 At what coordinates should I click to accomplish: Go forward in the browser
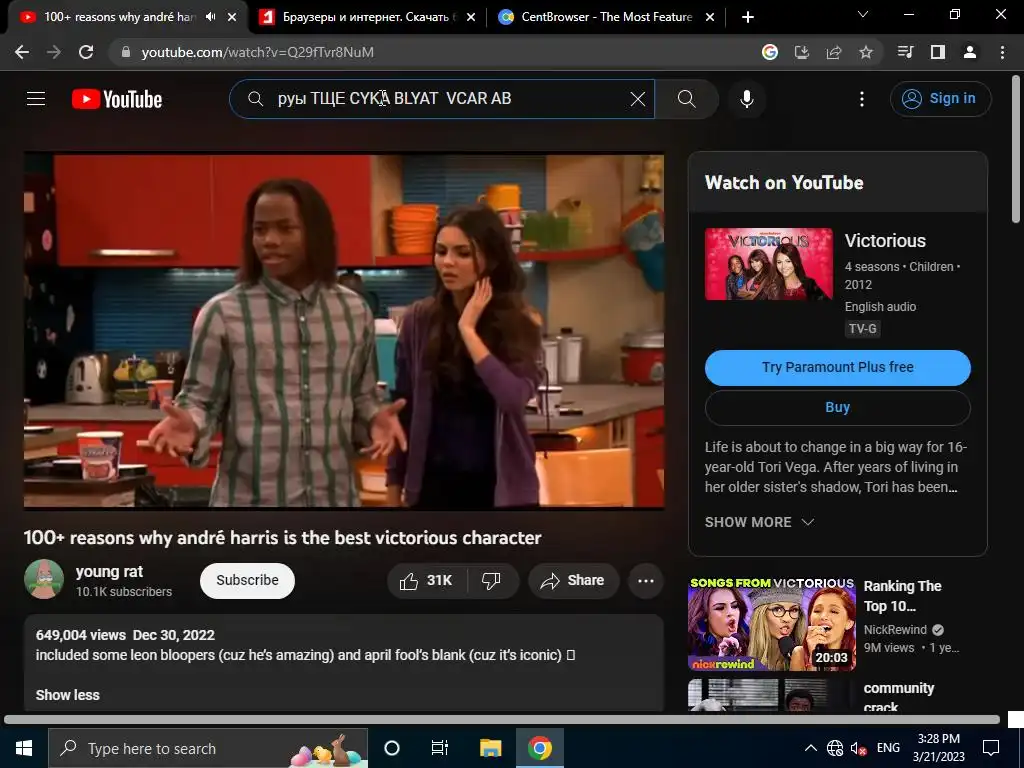click(54, 52)
